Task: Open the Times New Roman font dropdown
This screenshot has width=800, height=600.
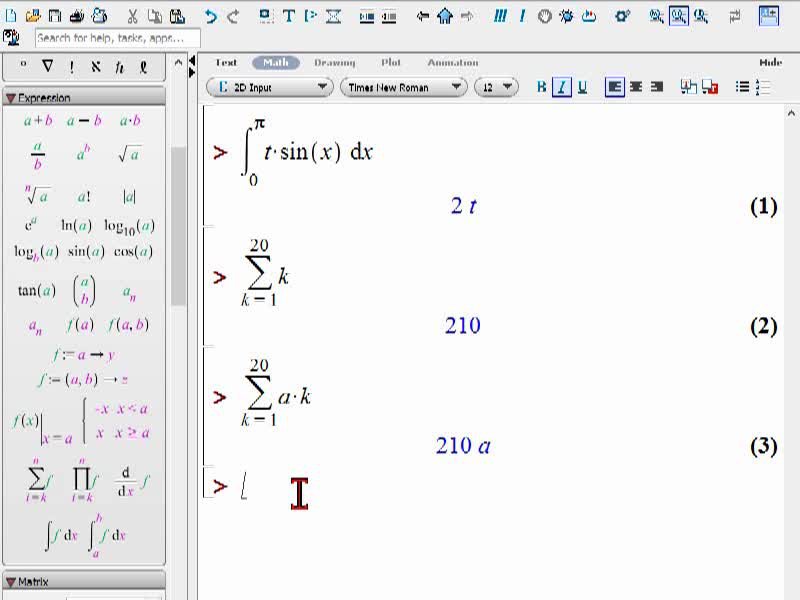Action: point(404,87)
